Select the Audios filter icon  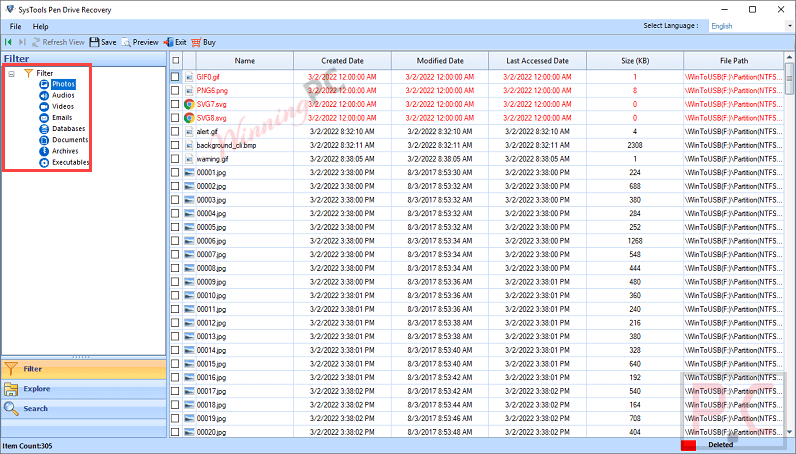click(44, 95)
